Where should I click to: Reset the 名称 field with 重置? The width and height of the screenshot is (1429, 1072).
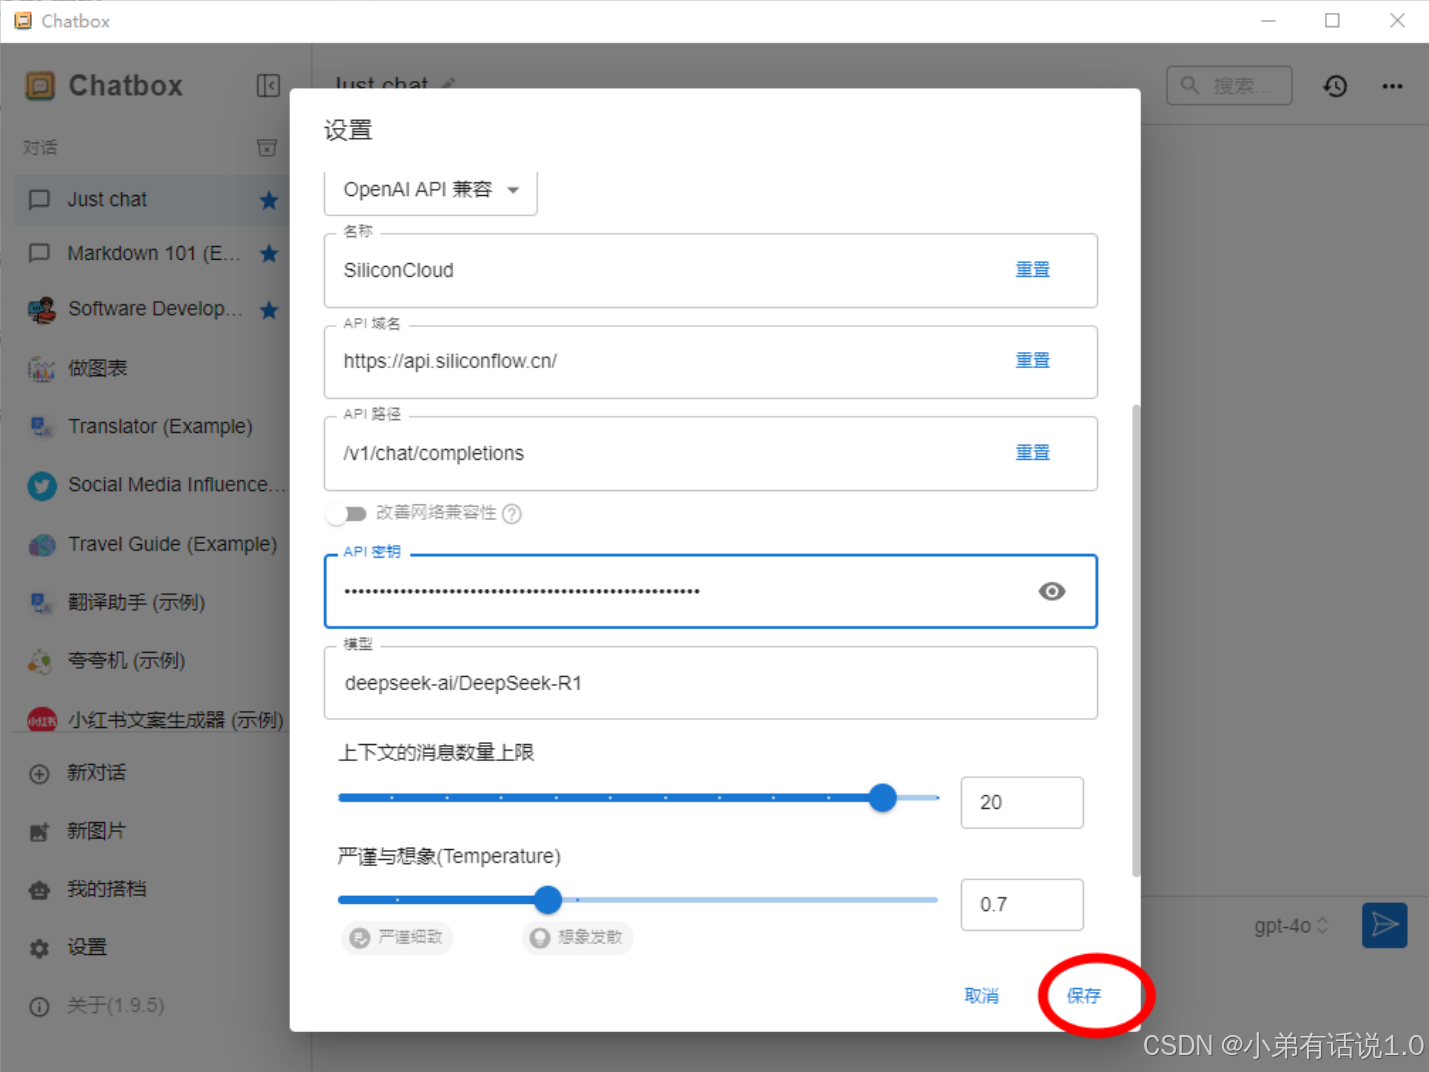1033,270
